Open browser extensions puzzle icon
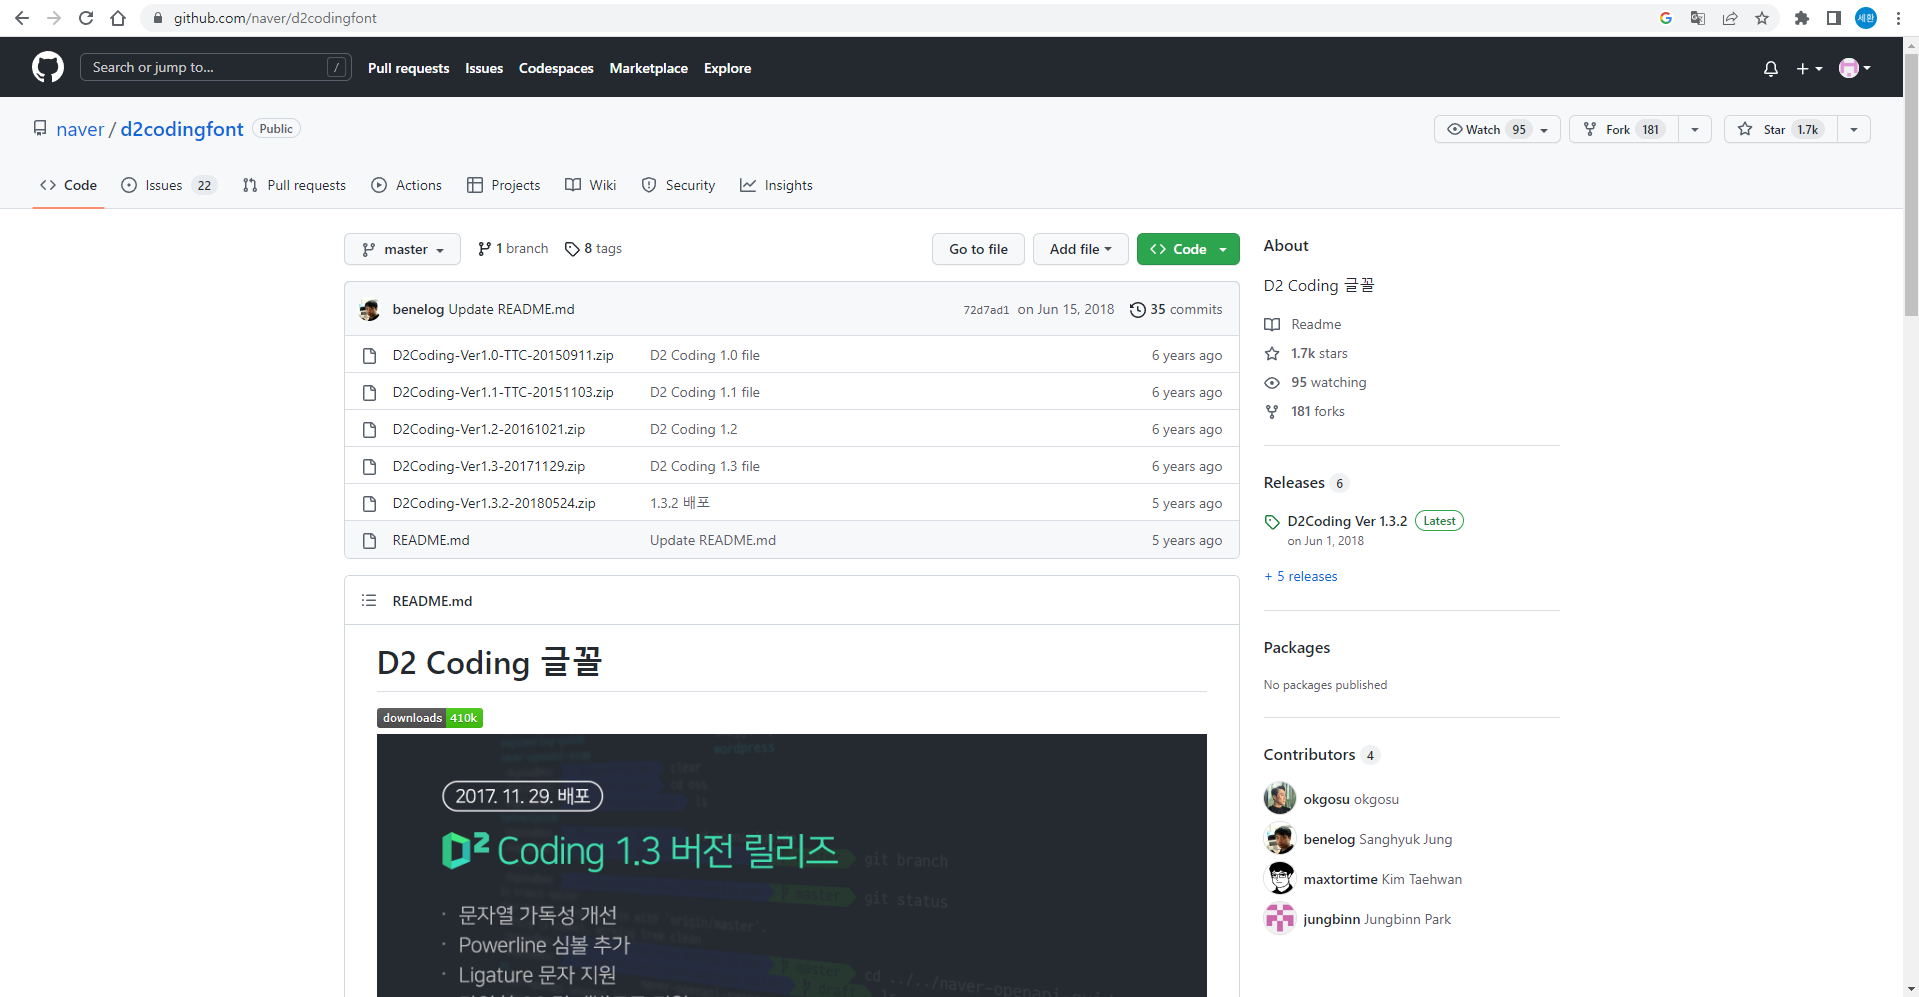The width and height of the screenshot is (1919, 997). tap(1802, 18)
